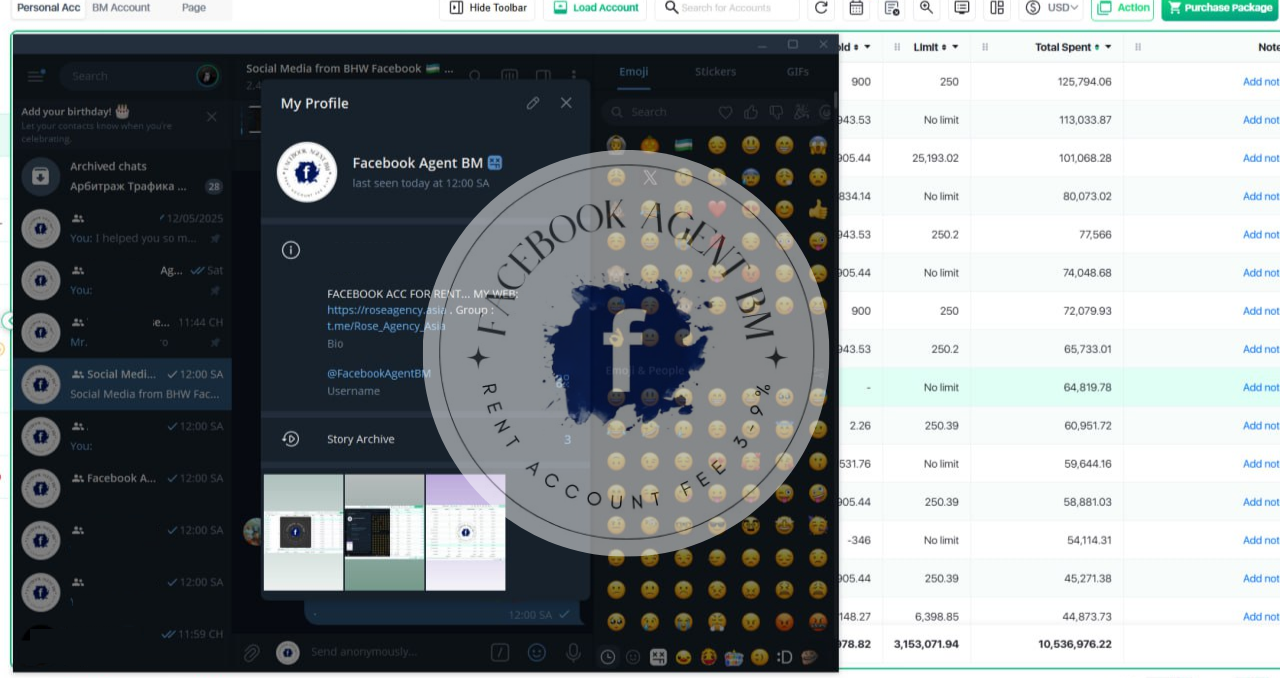Open the middle story archive thumbnail
Viewport: 1280px width, 678px height.
coord(384,532)
